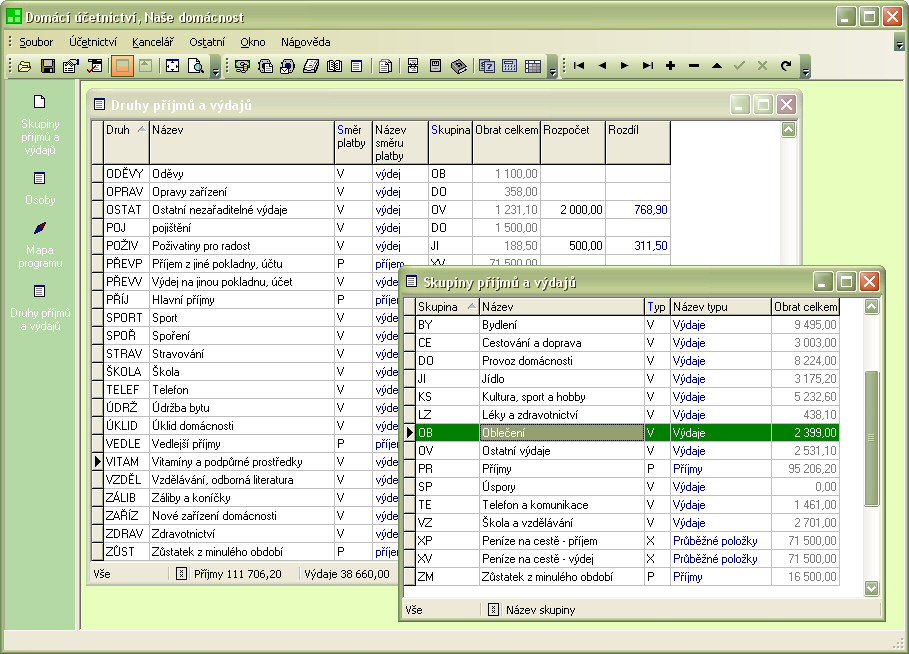Click the refresh records icon
The image size is (909, 654).
786,66
